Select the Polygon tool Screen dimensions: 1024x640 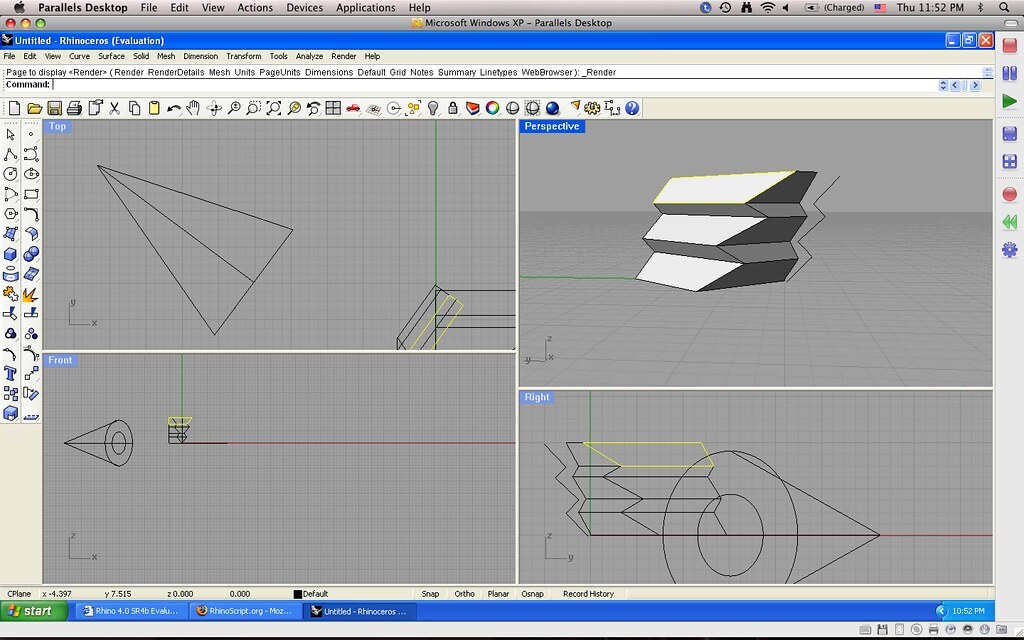10,214
